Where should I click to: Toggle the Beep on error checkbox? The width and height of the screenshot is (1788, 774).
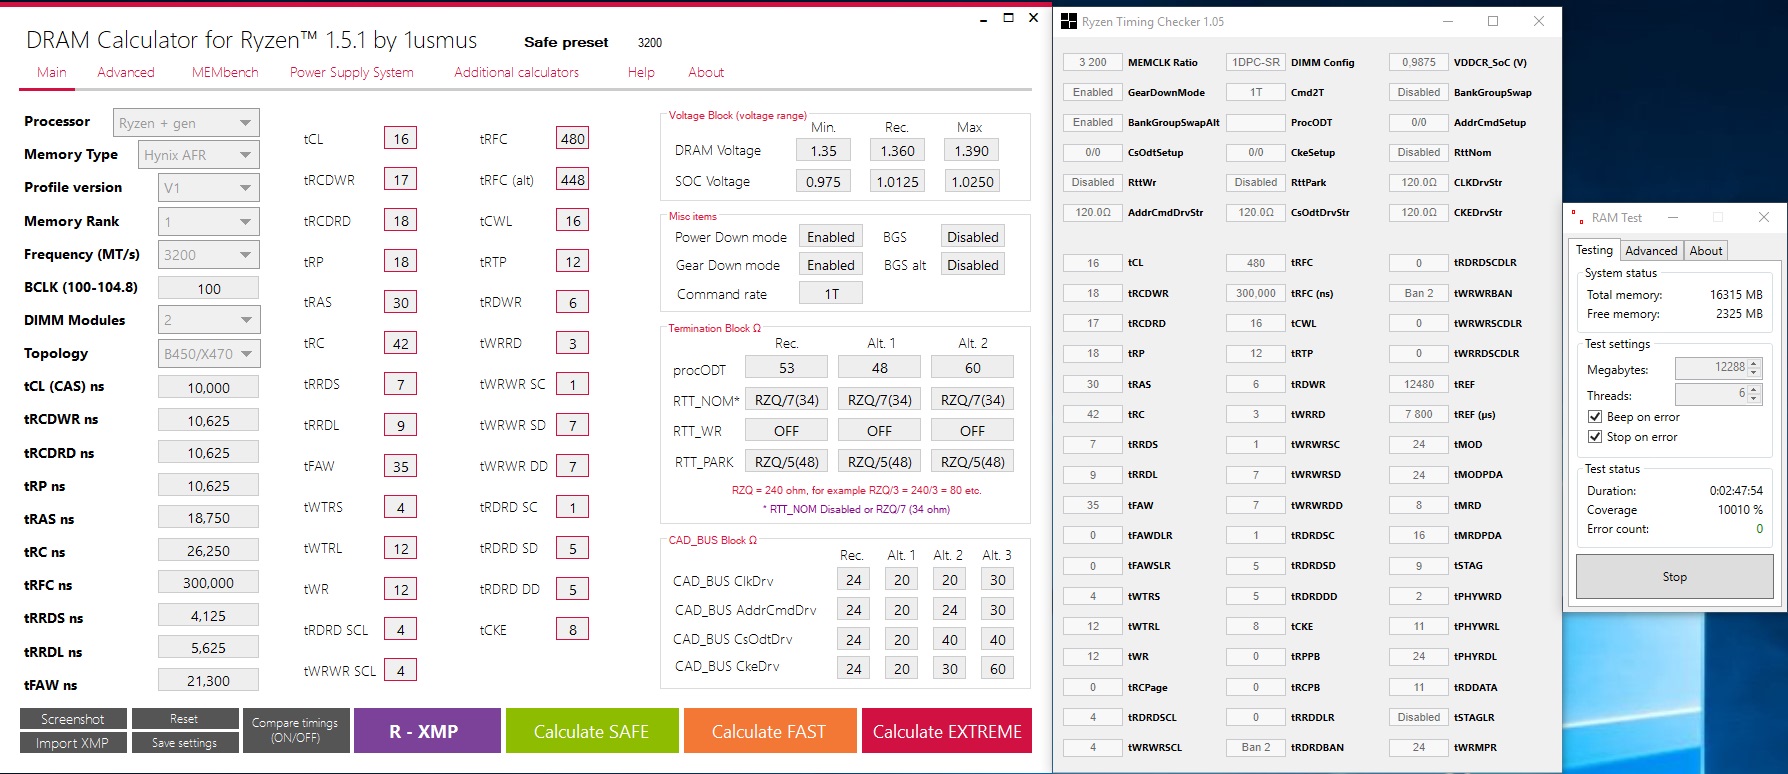[1595, 417]
